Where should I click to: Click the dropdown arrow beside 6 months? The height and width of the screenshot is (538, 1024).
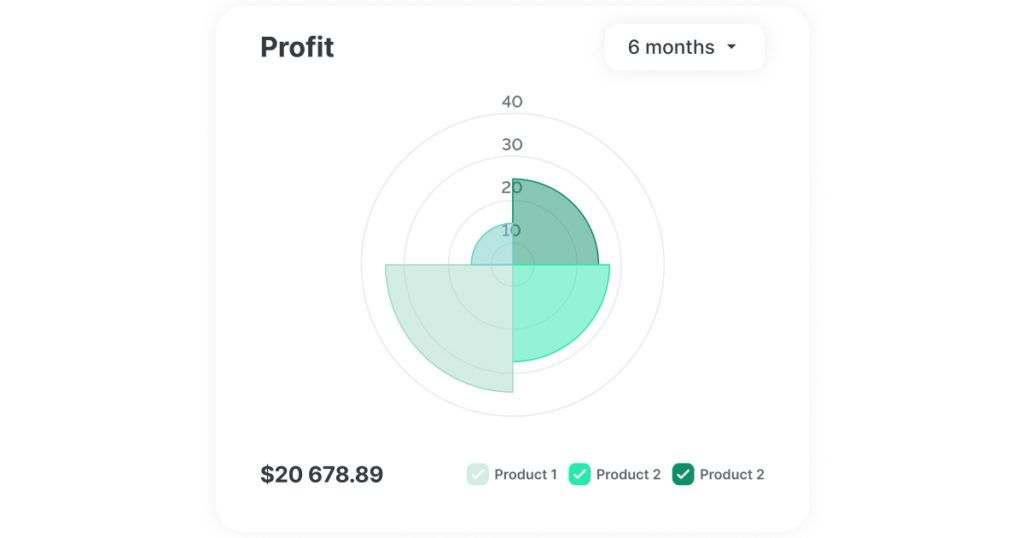point(731,47)
